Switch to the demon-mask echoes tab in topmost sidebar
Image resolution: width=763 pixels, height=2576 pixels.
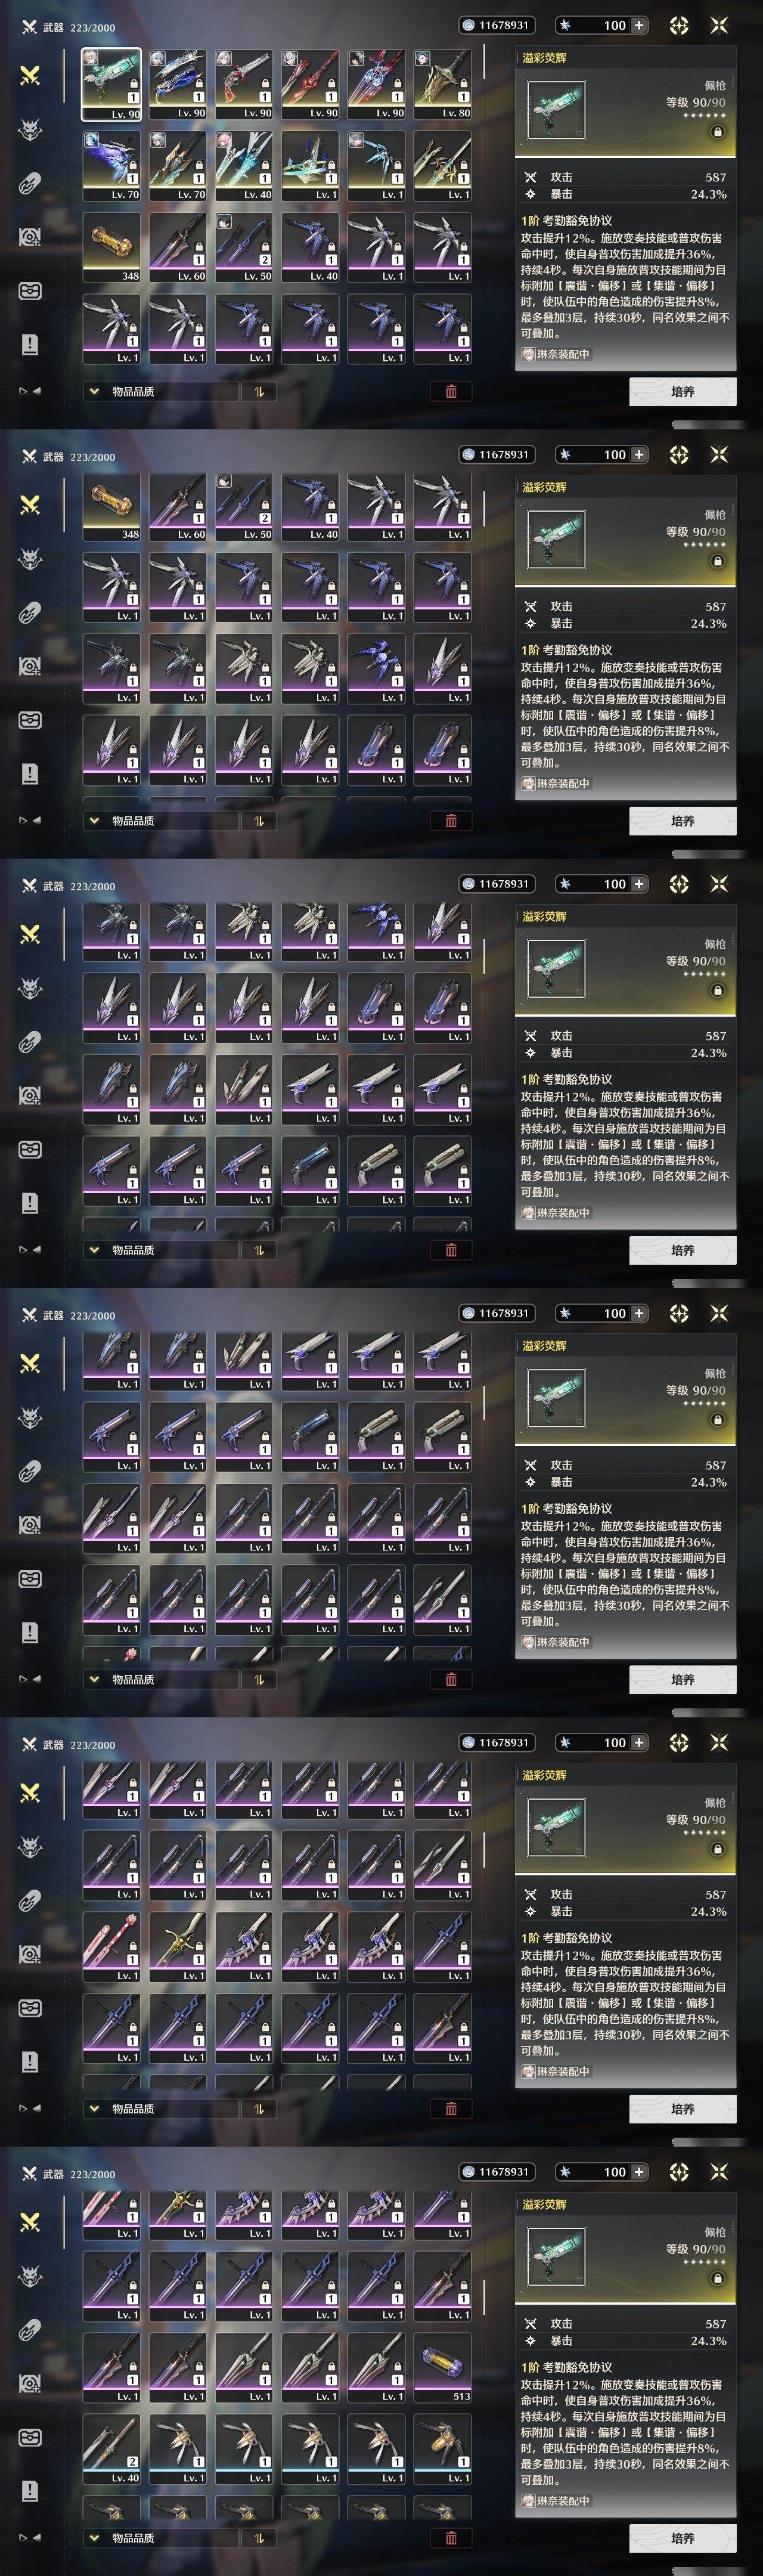coord(30,129)
